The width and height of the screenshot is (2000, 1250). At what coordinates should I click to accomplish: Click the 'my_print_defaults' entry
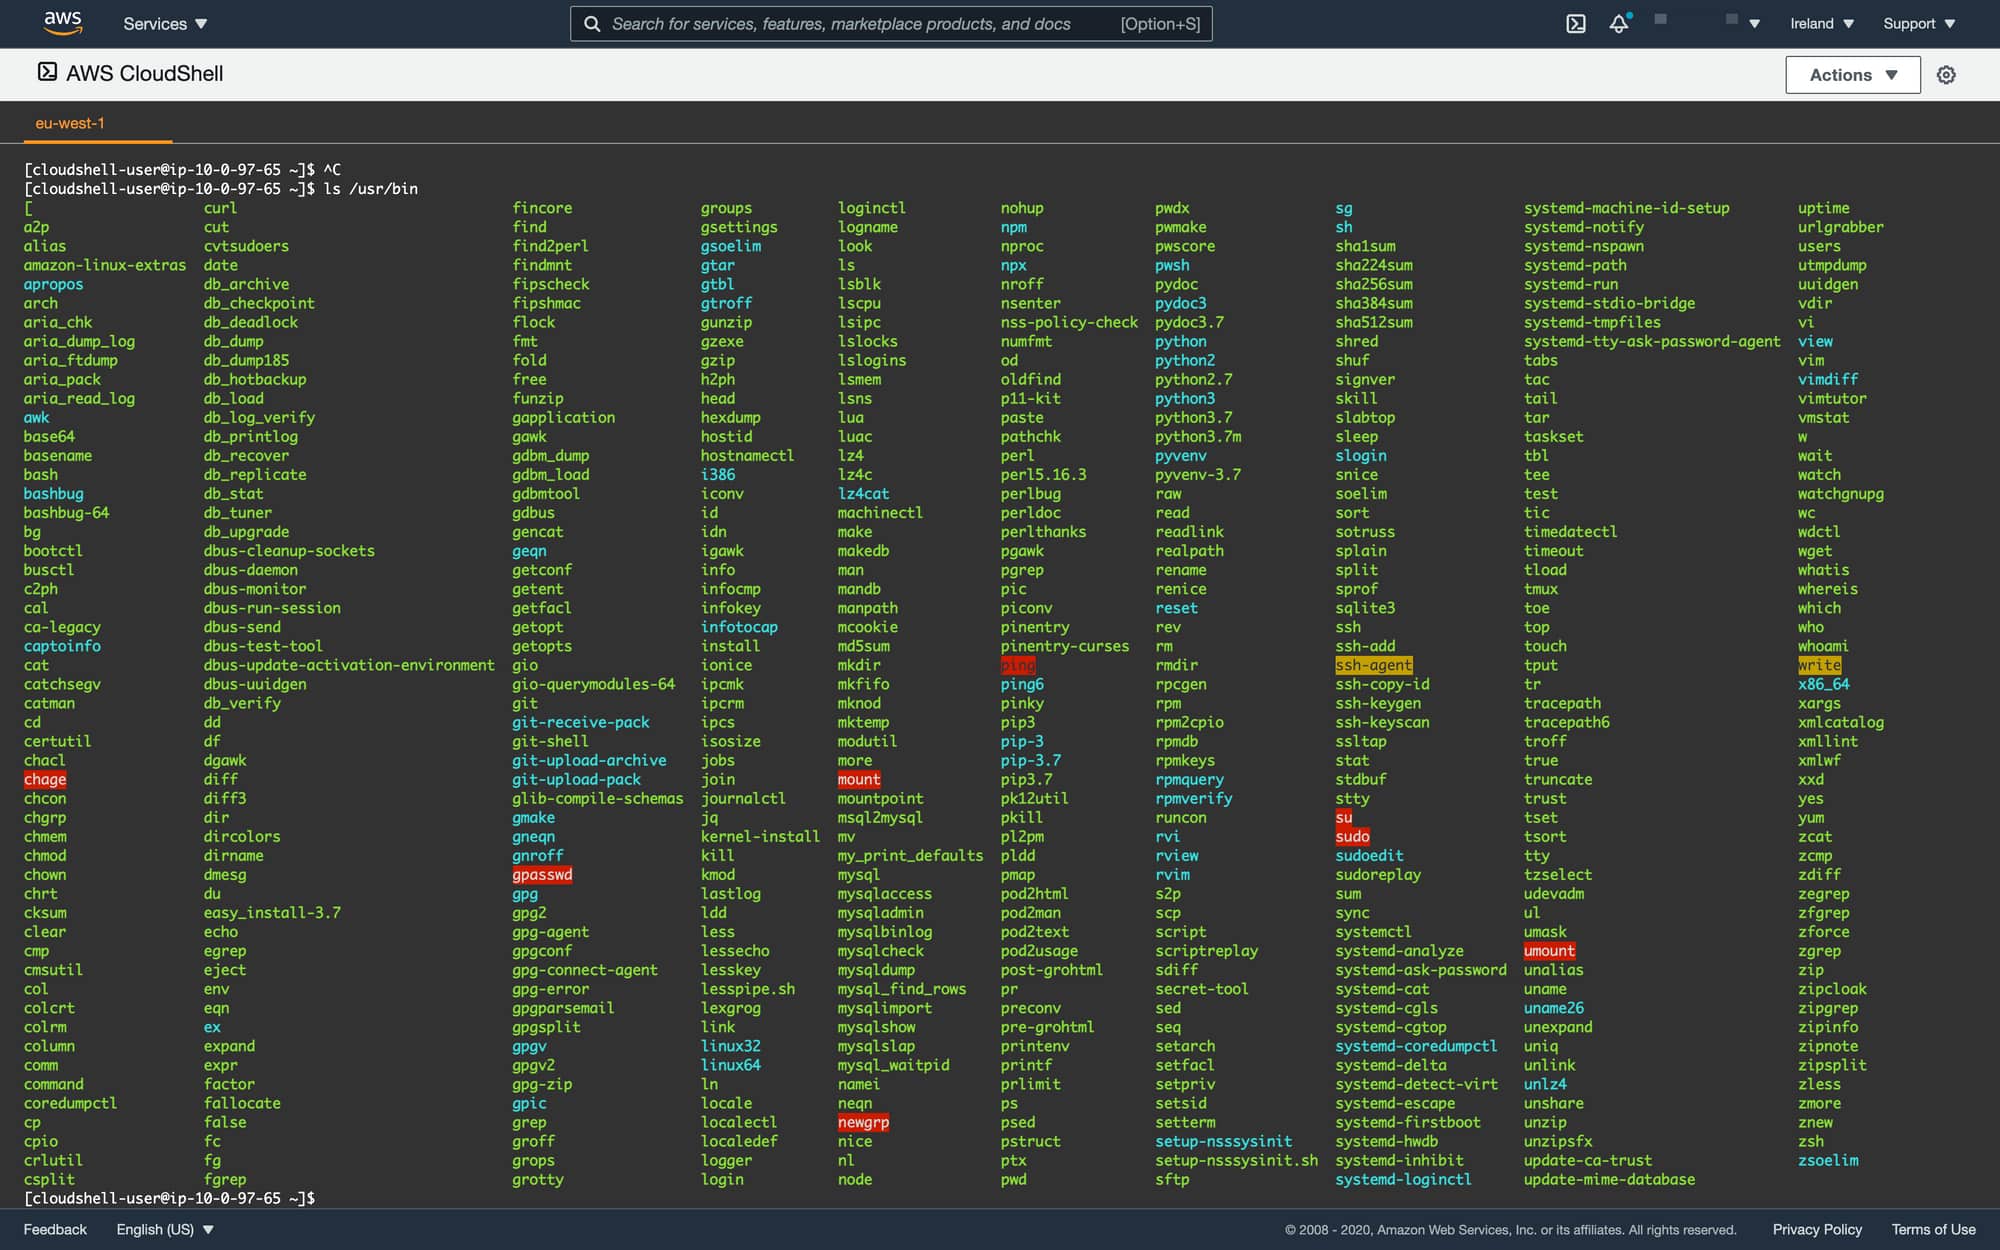[910, 855]
